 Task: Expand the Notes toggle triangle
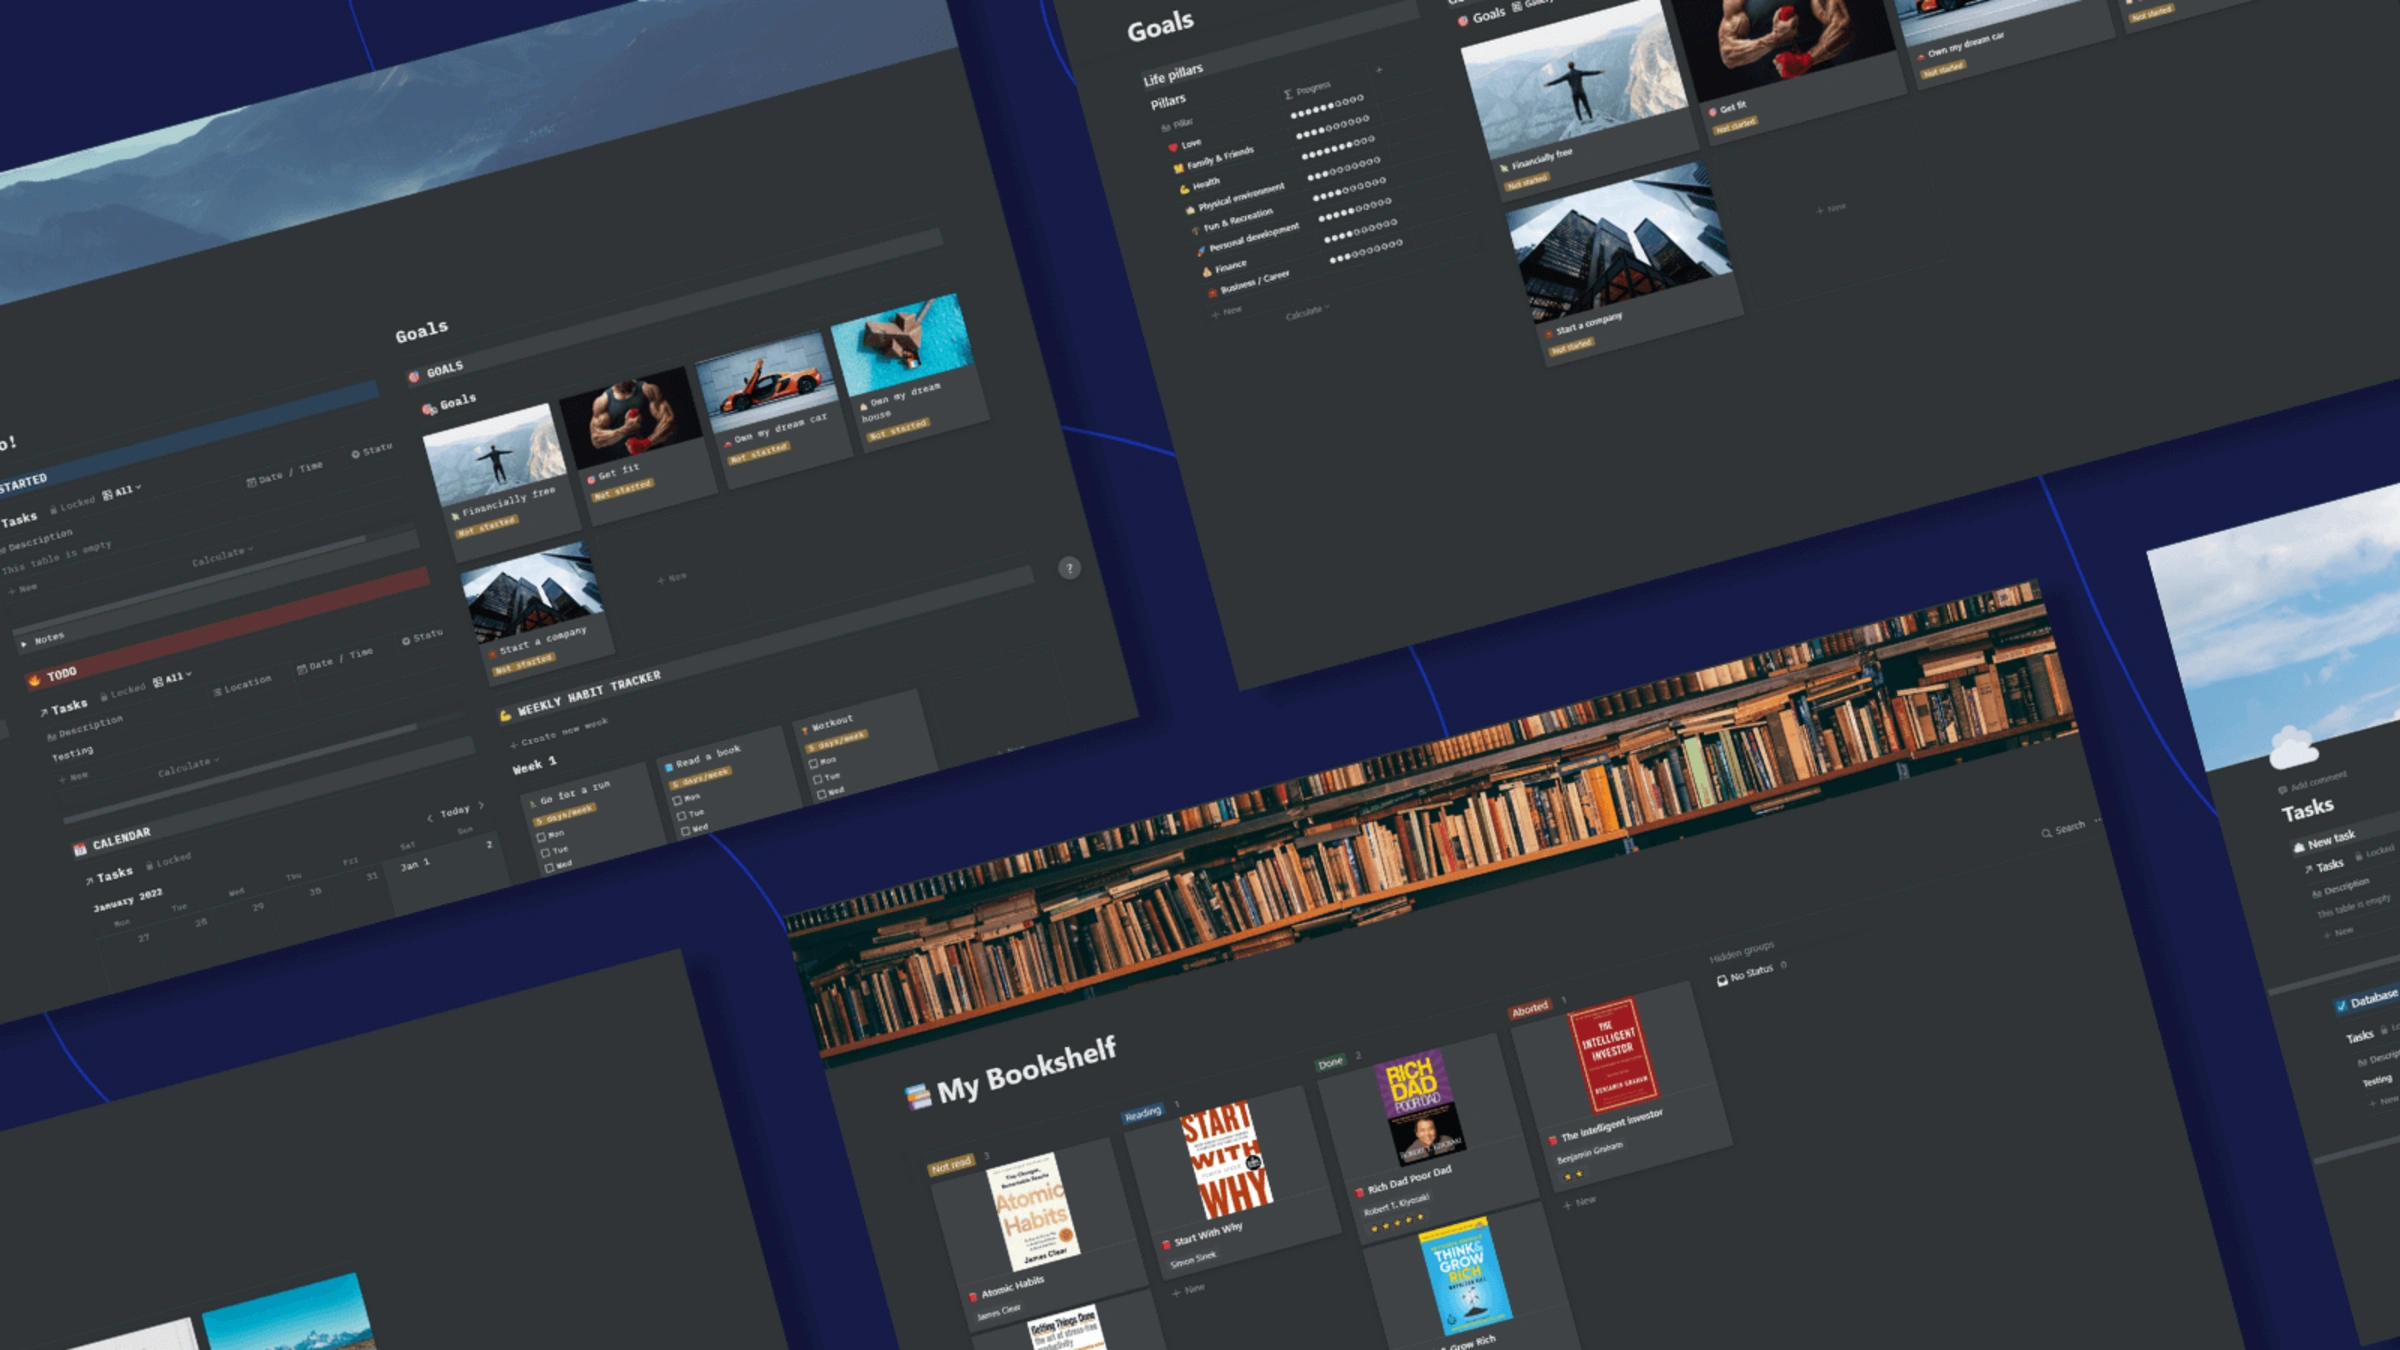[x=24, y=644]
